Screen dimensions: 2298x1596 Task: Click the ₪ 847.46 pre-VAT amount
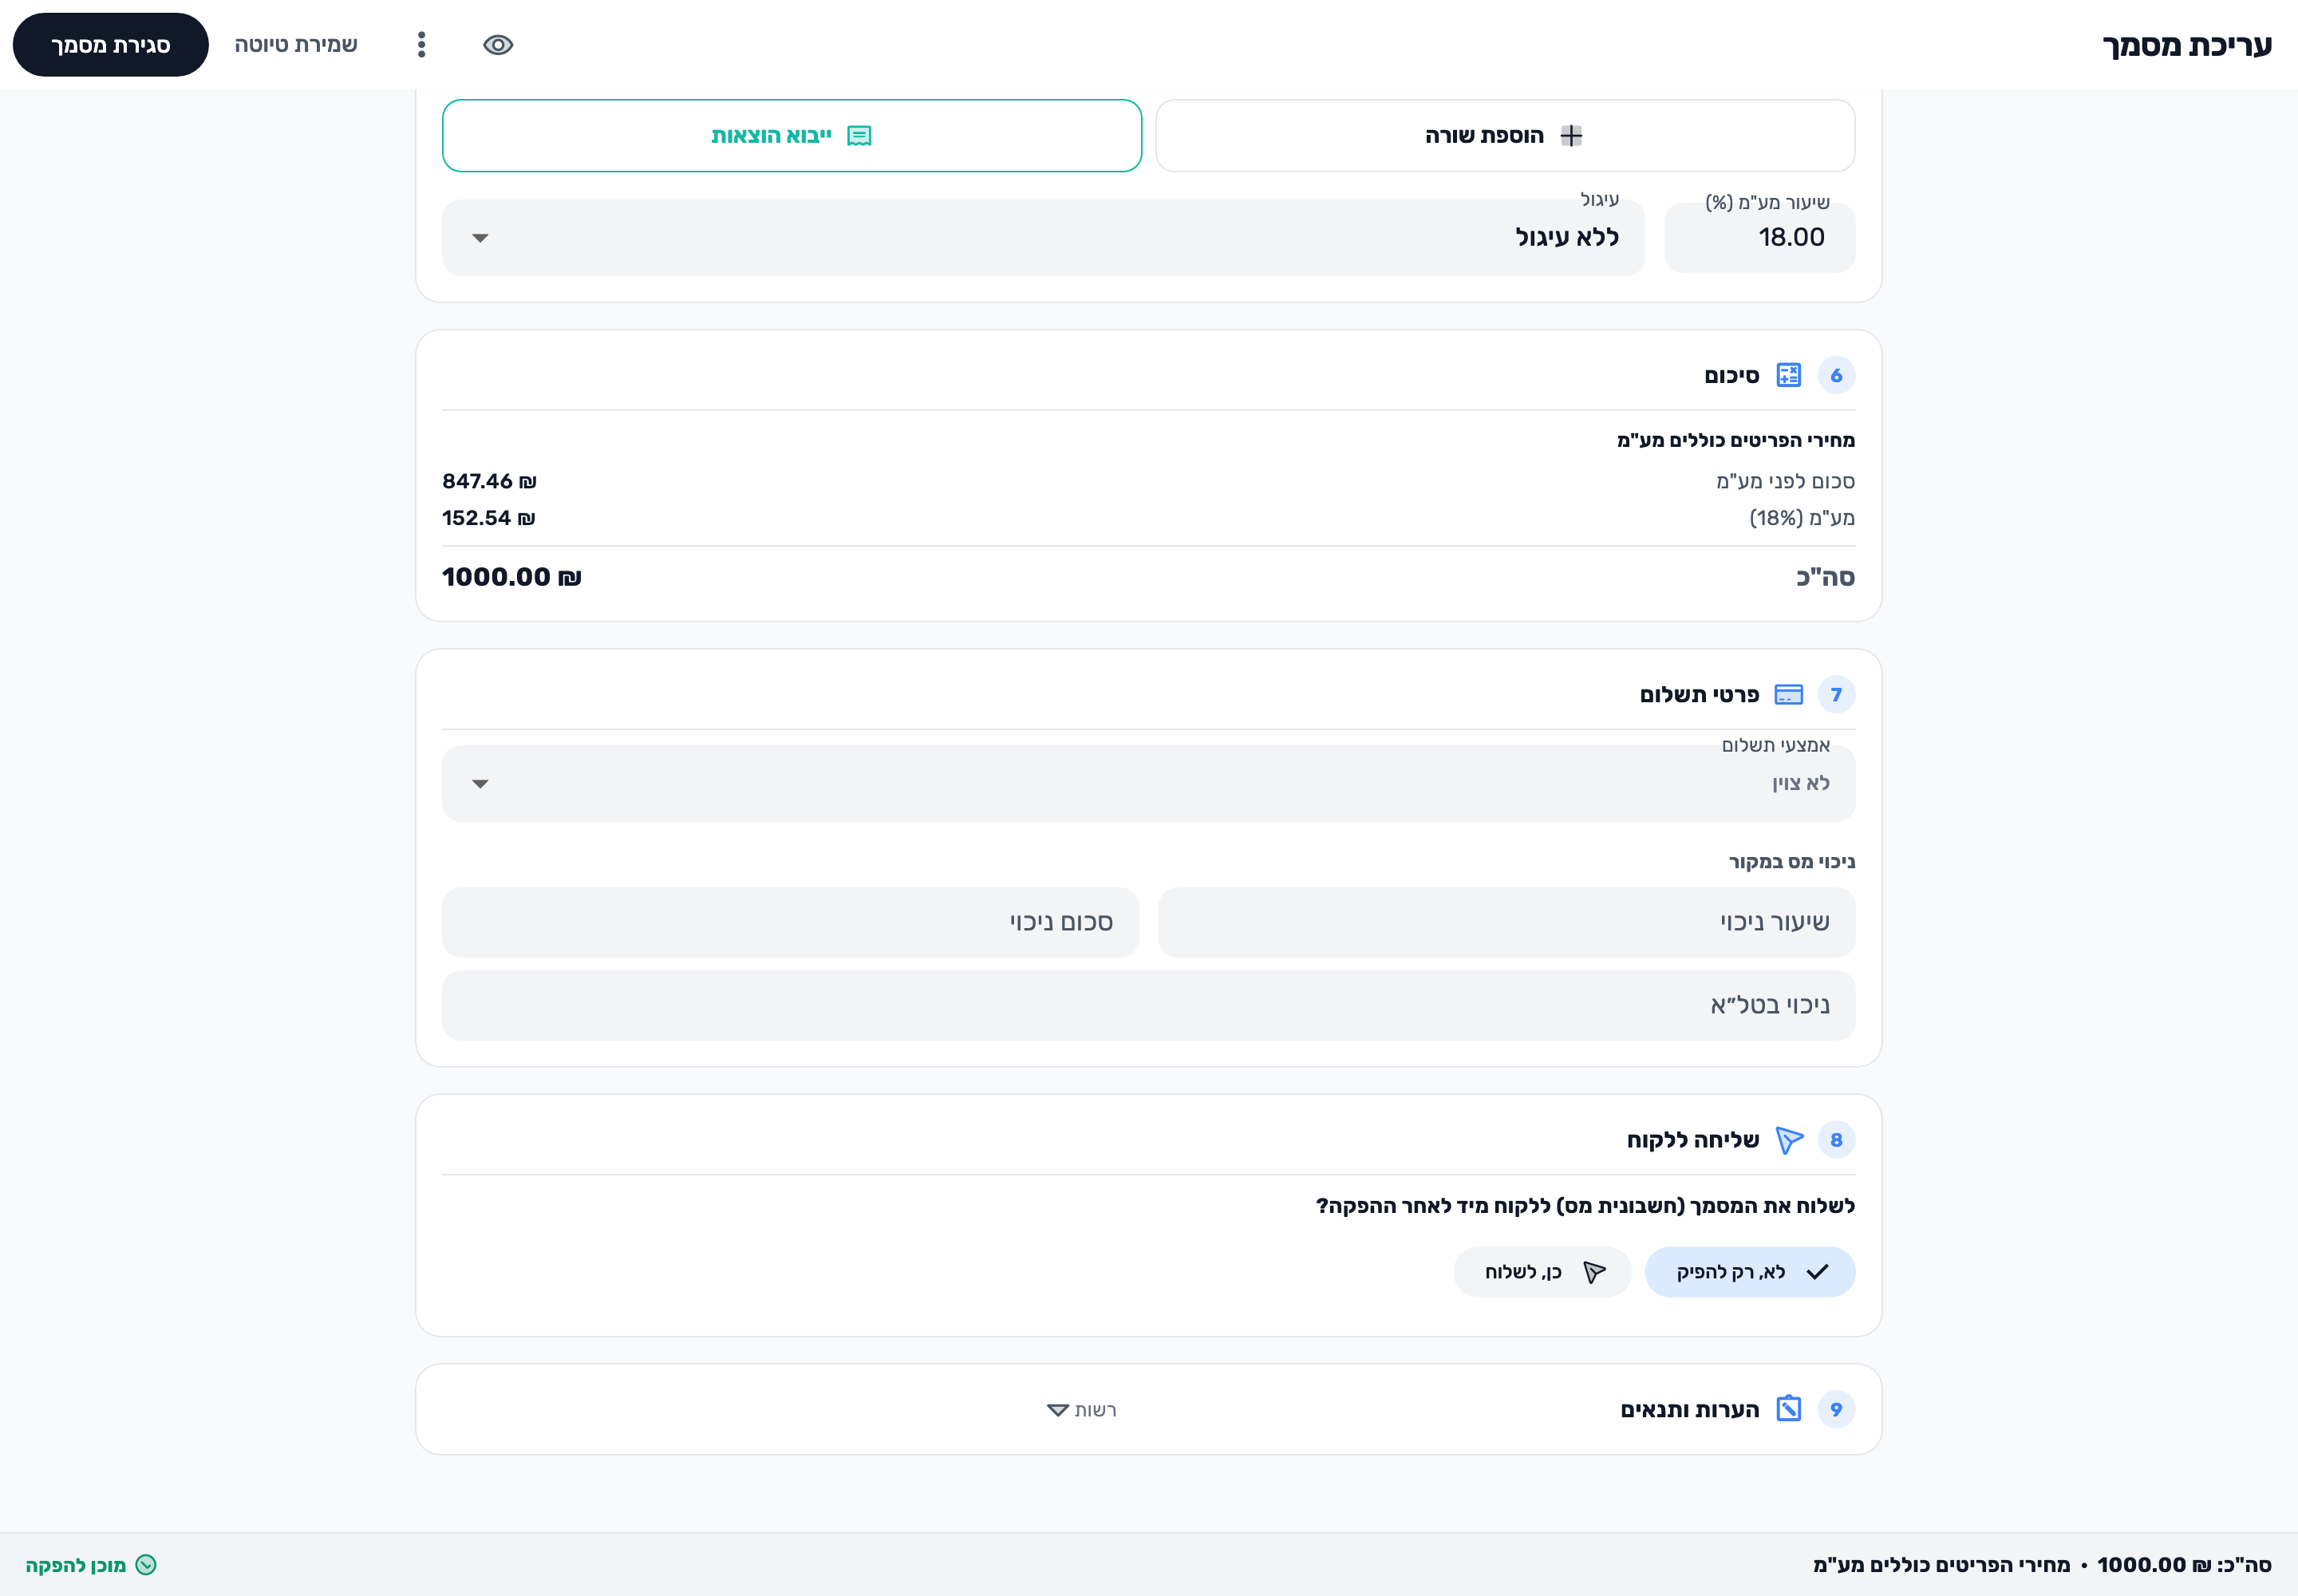pyautogui.click(x=489, y=481)
